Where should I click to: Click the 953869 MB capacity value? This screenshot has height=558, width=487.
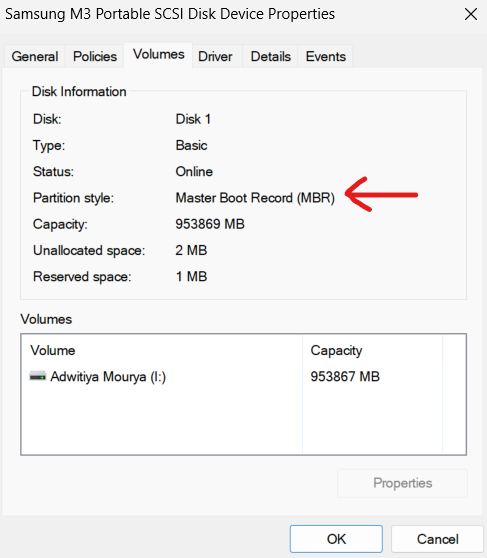[x=210, y=224]
